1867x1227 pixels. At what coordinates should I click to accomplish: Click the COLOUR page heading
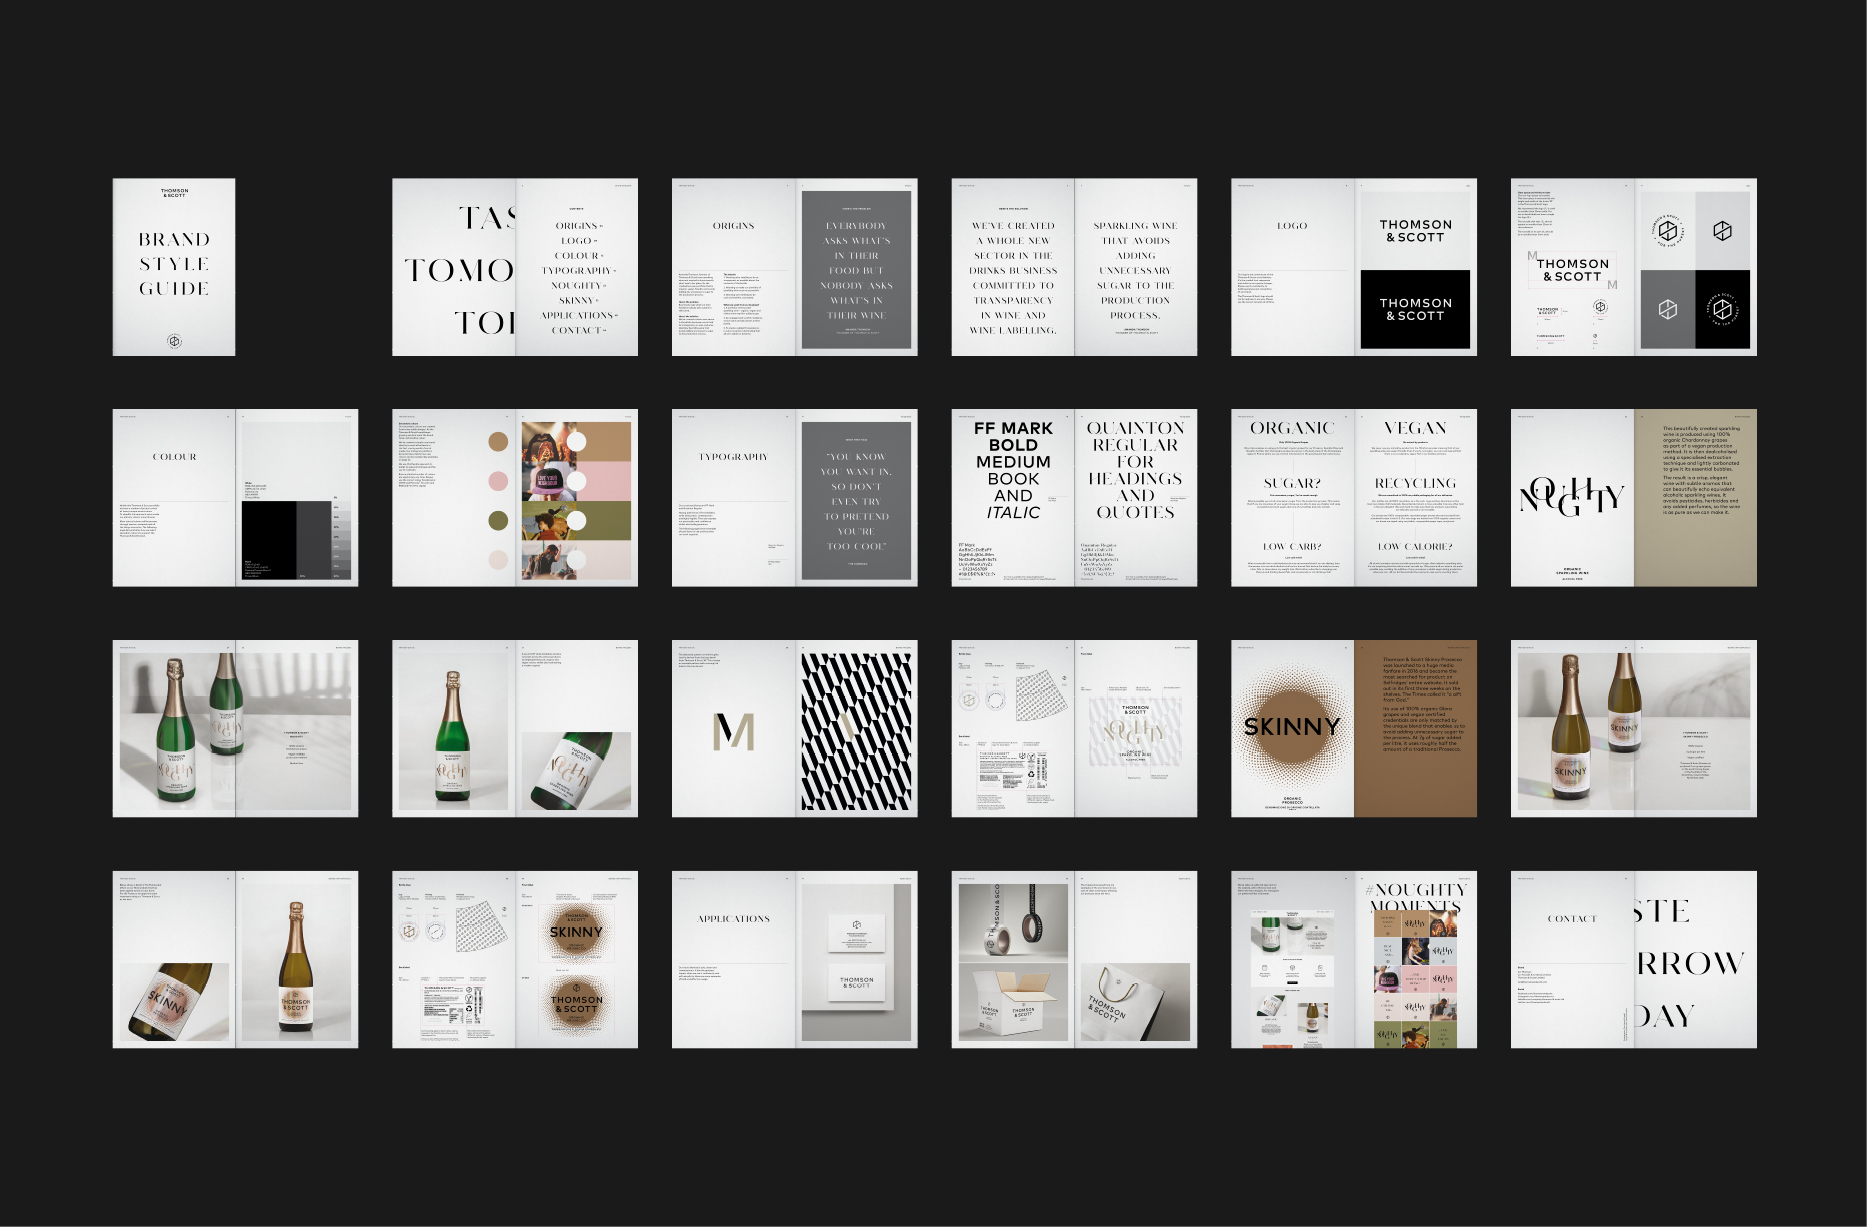coord(174,457)
